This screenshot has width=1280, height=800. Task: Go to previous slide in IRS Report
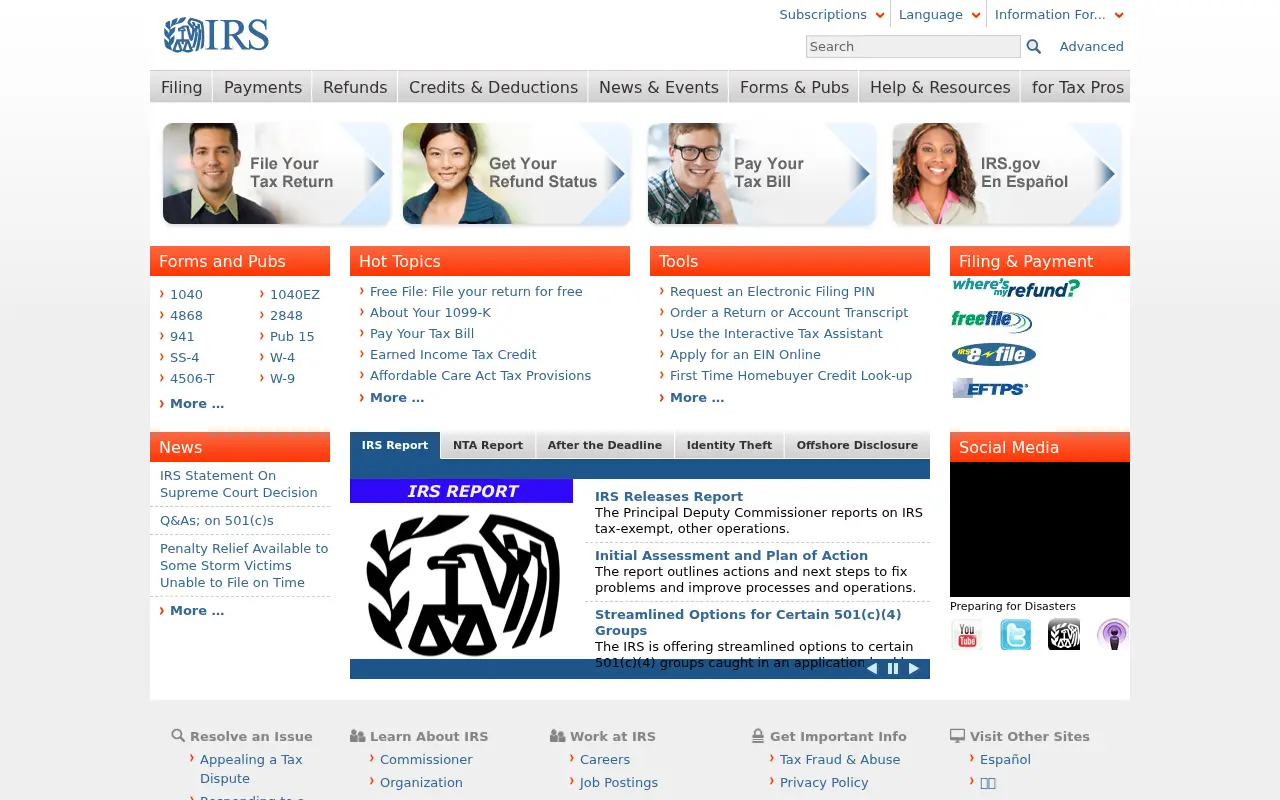coord(872,669)
